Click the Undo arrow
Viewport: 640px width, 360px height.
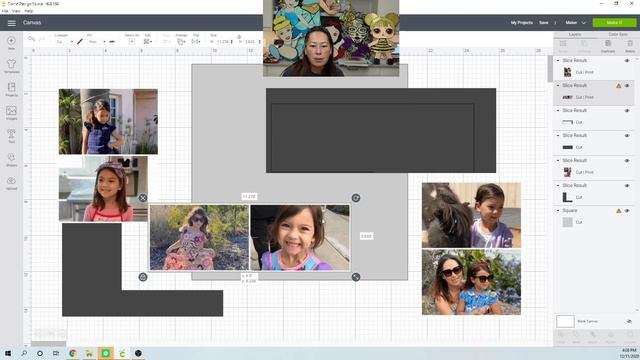(31, 39)
